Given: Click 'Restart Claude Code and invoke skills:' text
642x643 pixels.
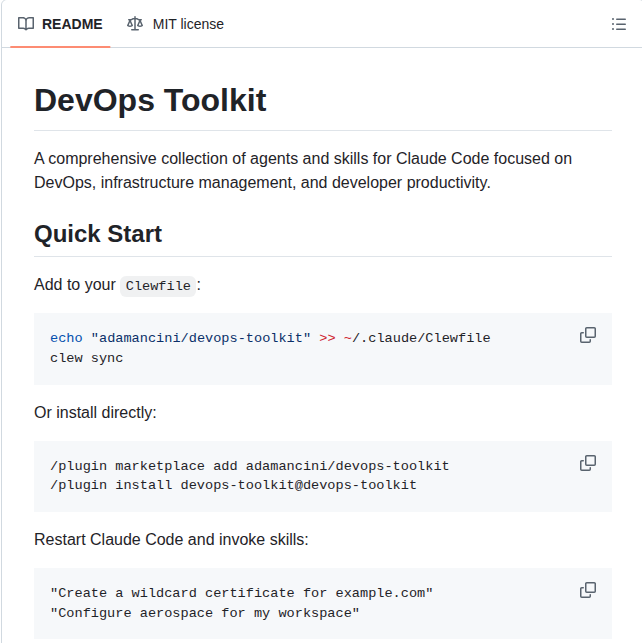Looking at the screenshot, I should (171, 540).
